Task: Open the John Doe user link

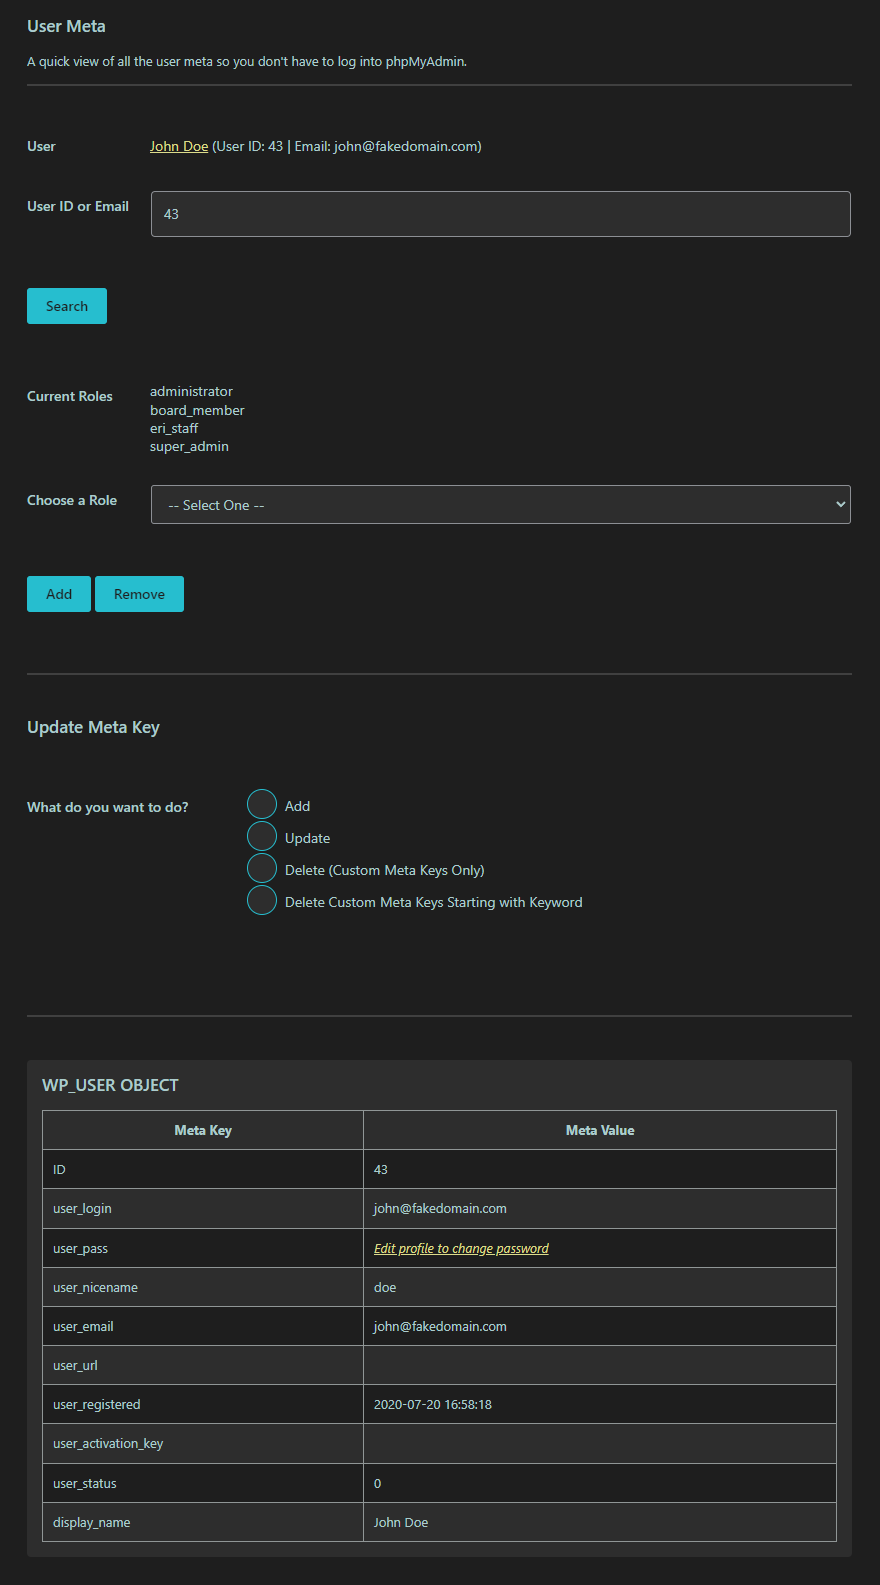Action: 179,146
